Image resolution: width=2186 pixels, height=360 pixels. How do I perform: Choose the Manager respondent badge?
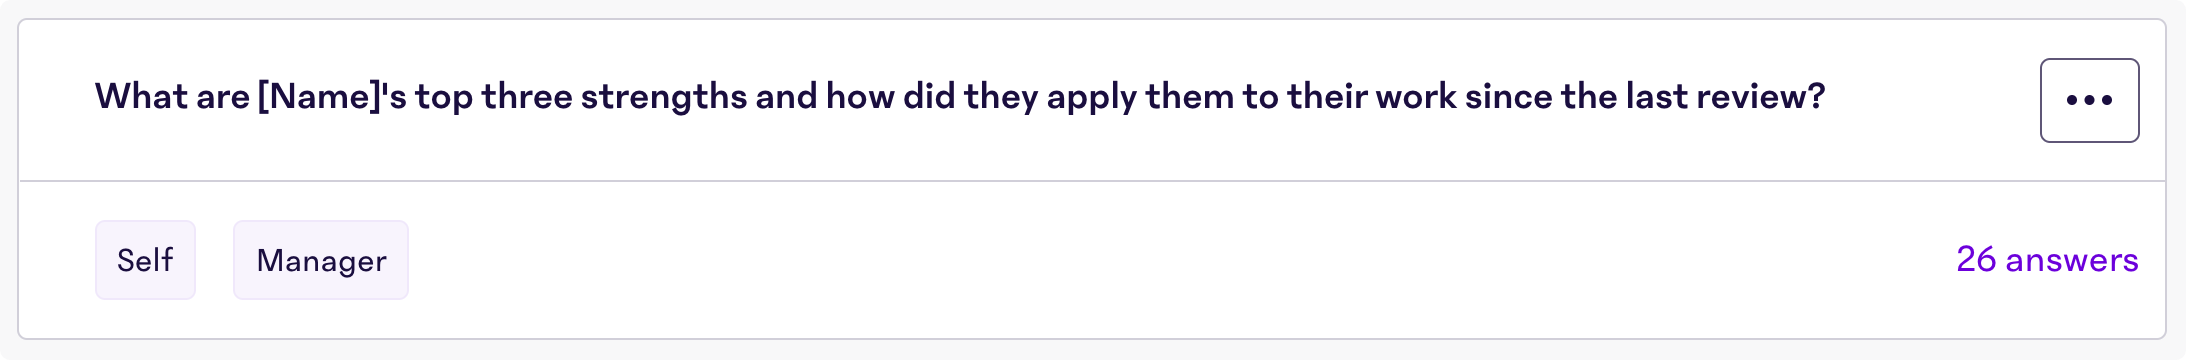pyautogui.click(x=321, y=260)
